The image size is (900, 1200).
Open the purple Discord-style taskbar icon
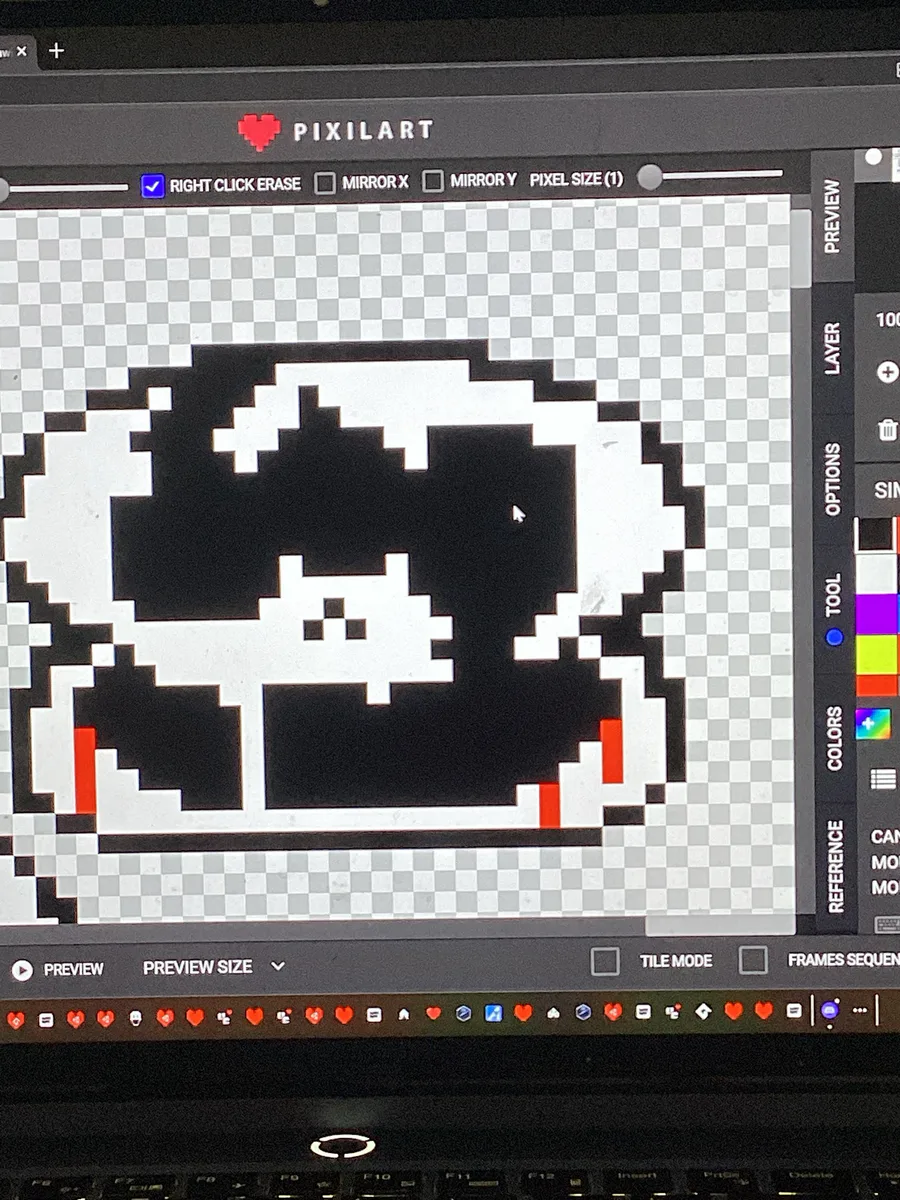(x=830, y=1010)
